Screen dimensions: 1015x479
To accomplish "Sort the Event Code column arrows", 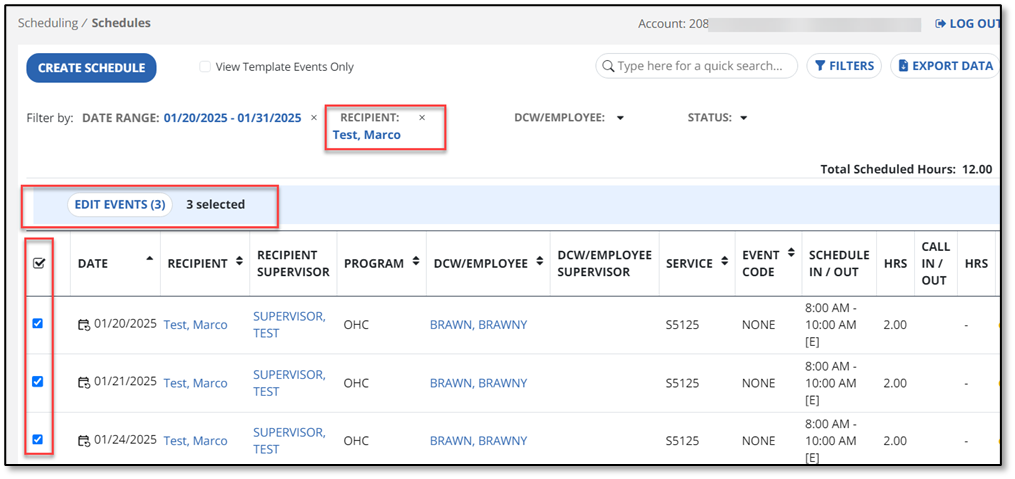I will point(791,254).
